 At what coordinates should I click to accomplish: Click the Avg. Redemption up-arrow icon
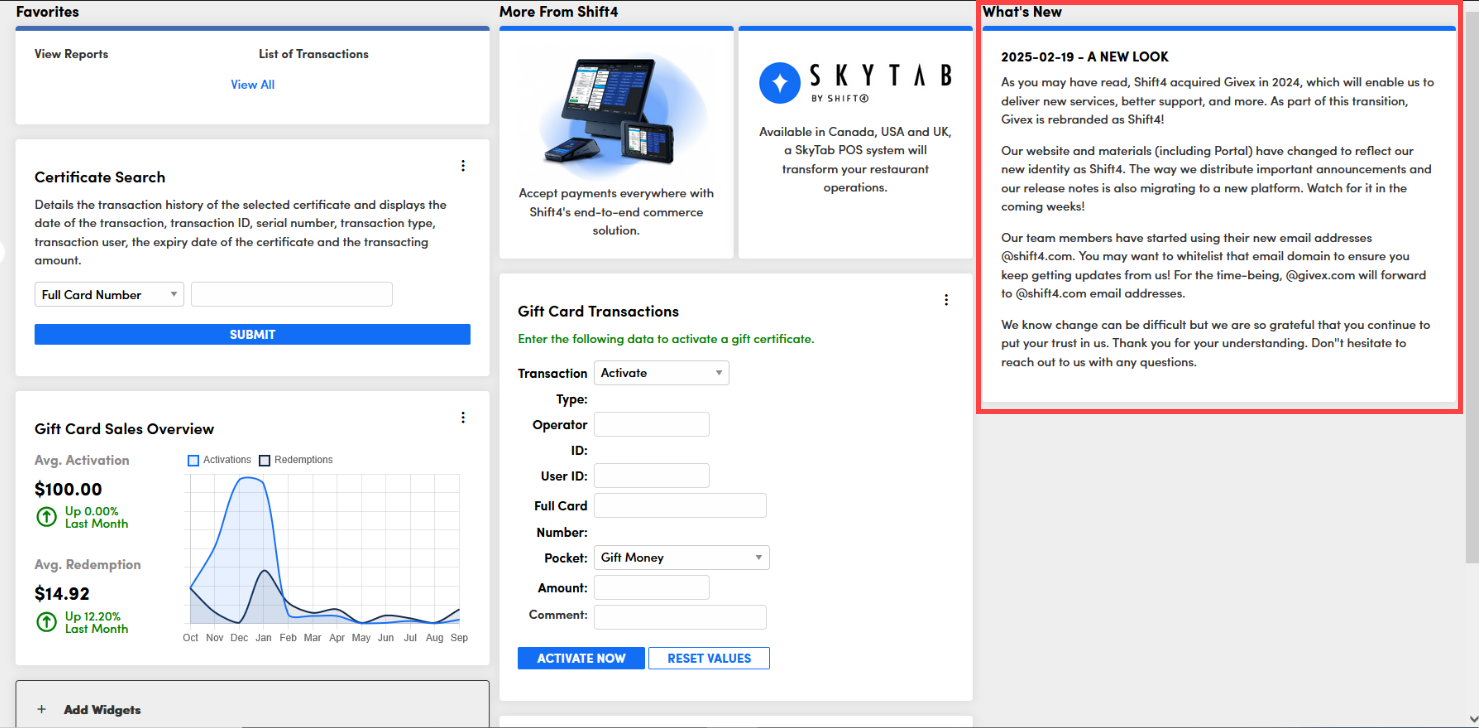coord(46,622)
